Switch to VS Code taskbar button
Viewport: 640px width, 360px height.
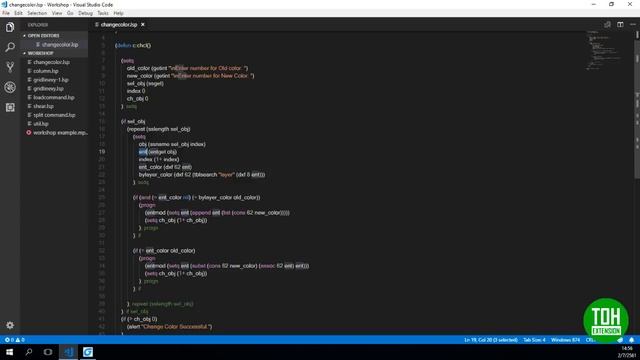pos(68,352)
